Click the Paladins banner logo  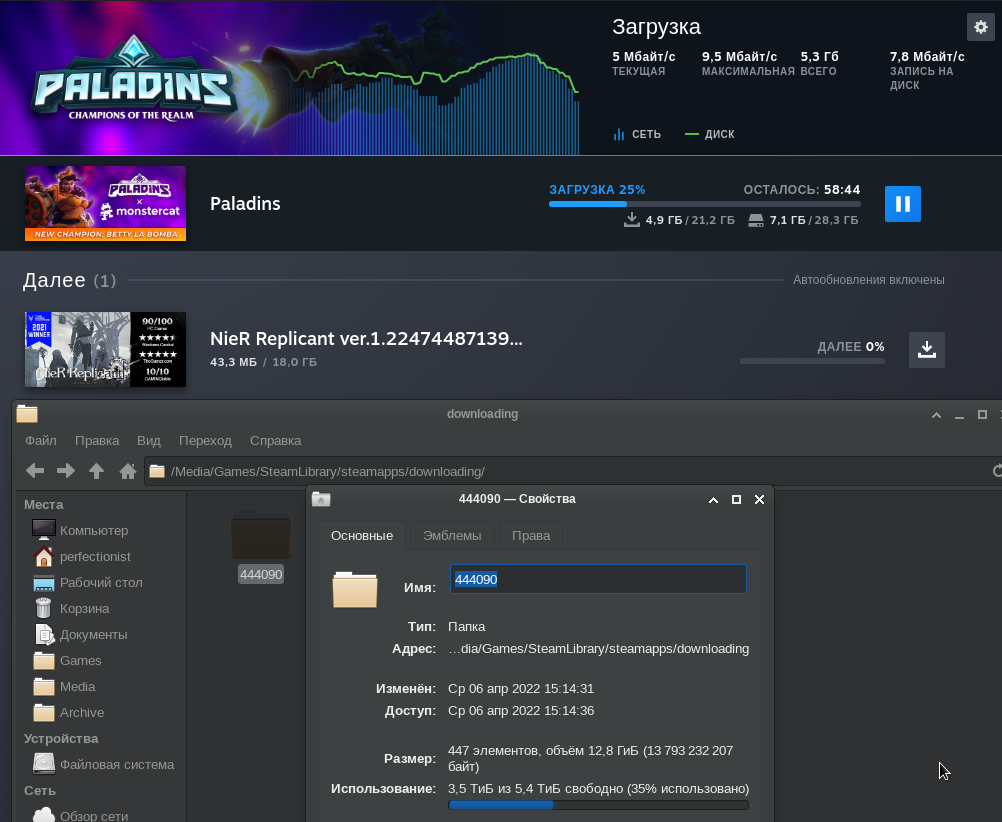point(133,78)
